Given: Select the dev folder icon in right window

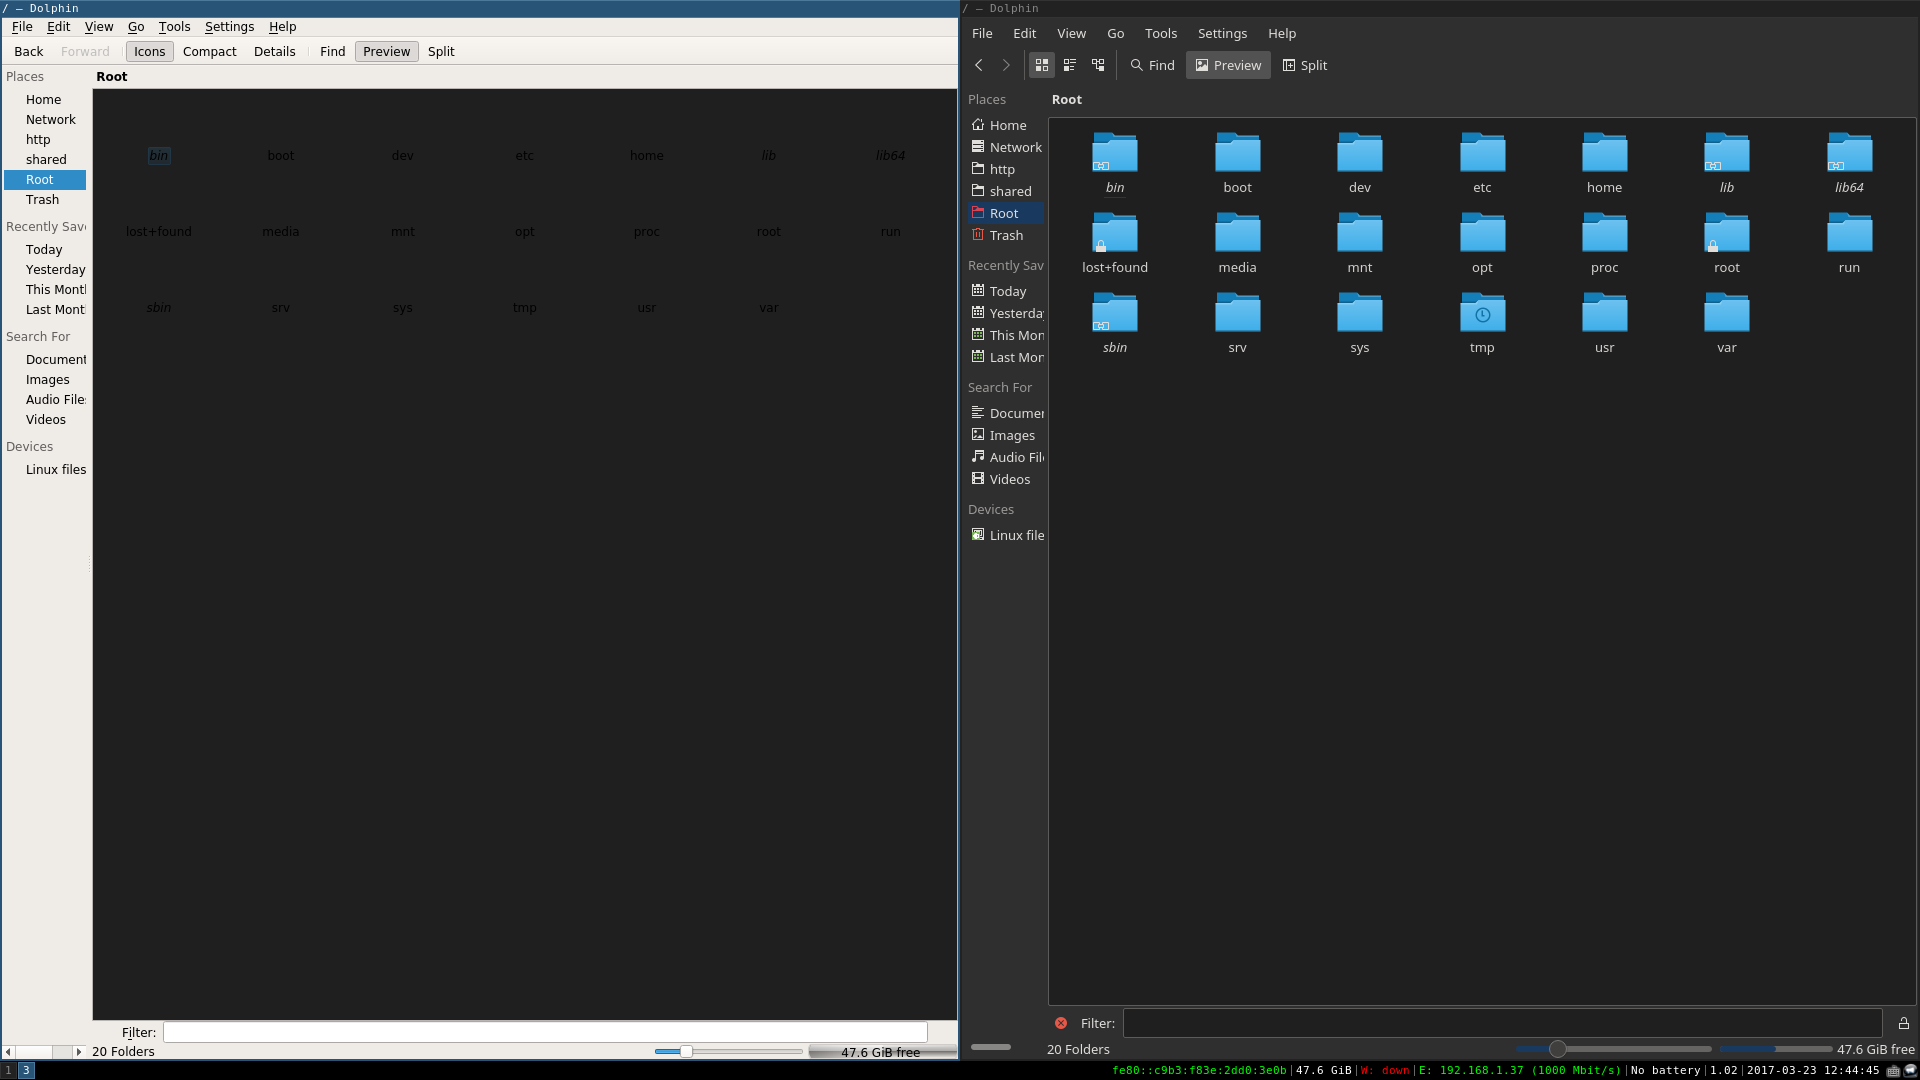Looking at the screenshot, I should [x=1360, y=153].
